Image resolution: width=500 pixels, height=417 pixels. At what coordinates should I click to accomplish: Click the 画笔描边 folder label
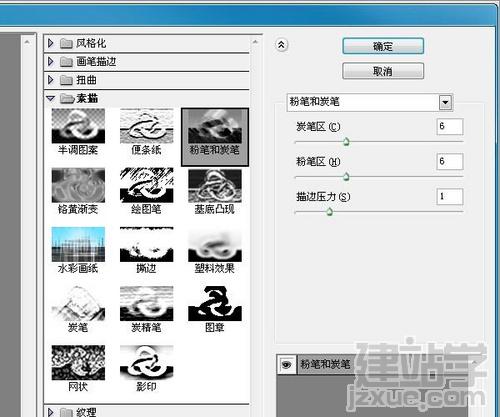click(96, 61)
